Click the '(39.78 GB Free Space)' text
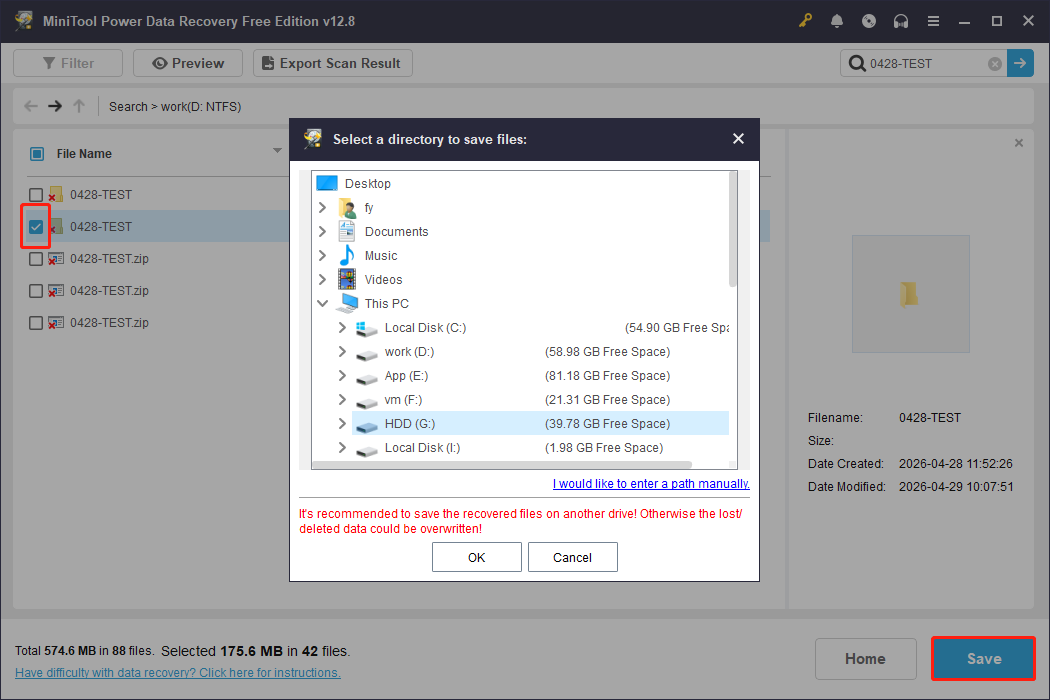 [x=607, y=424]
